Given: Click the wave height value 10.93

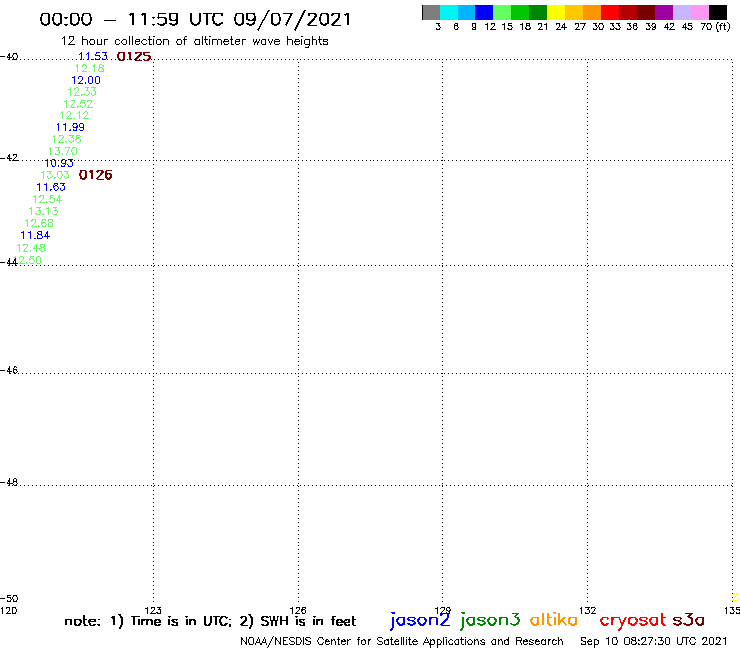Looking at the screenshot, I should point(59,163).
